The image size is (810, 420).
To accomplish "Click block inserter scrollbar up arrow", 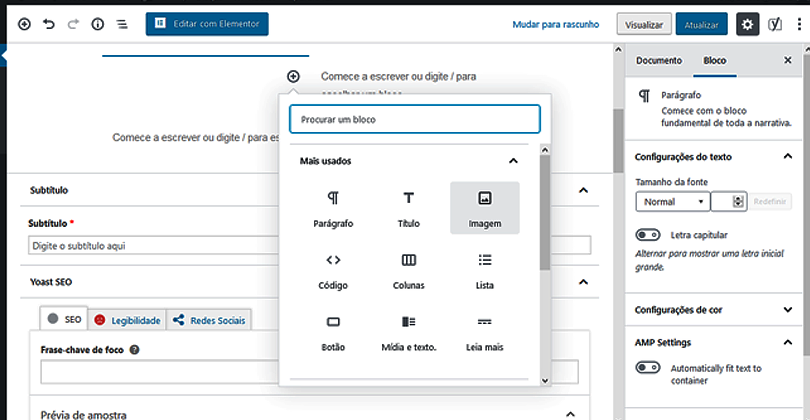I will [545, 150].
